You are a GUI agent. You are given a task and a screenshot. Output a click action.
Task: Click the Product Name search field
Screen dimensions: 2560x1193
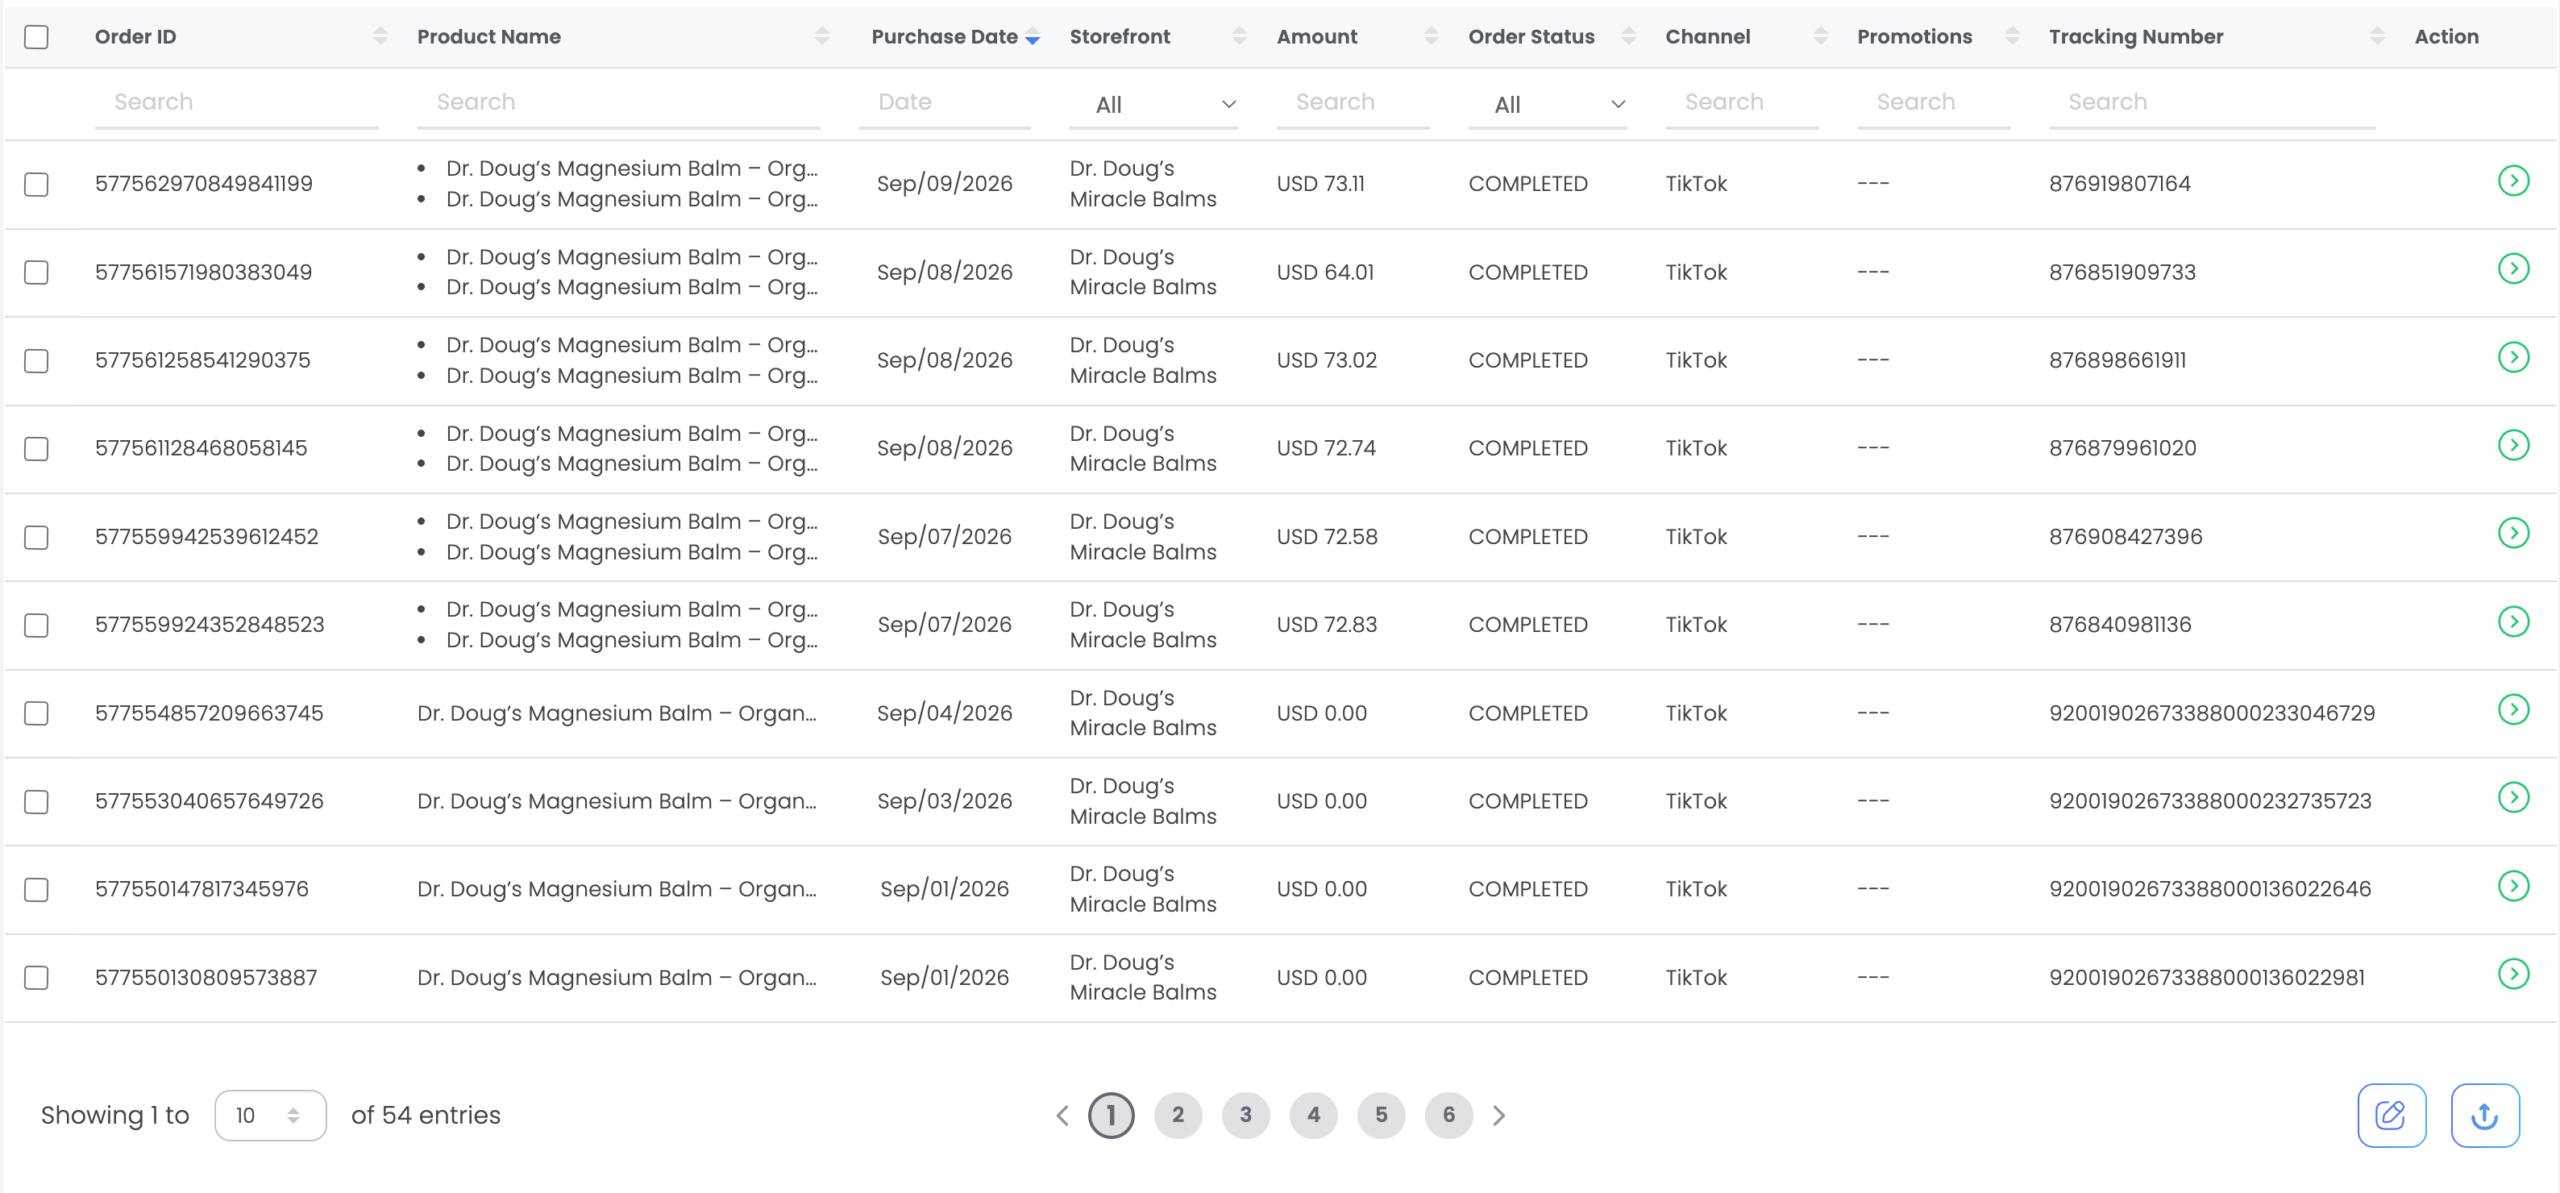pyautogui.click(x=619, y=103)
